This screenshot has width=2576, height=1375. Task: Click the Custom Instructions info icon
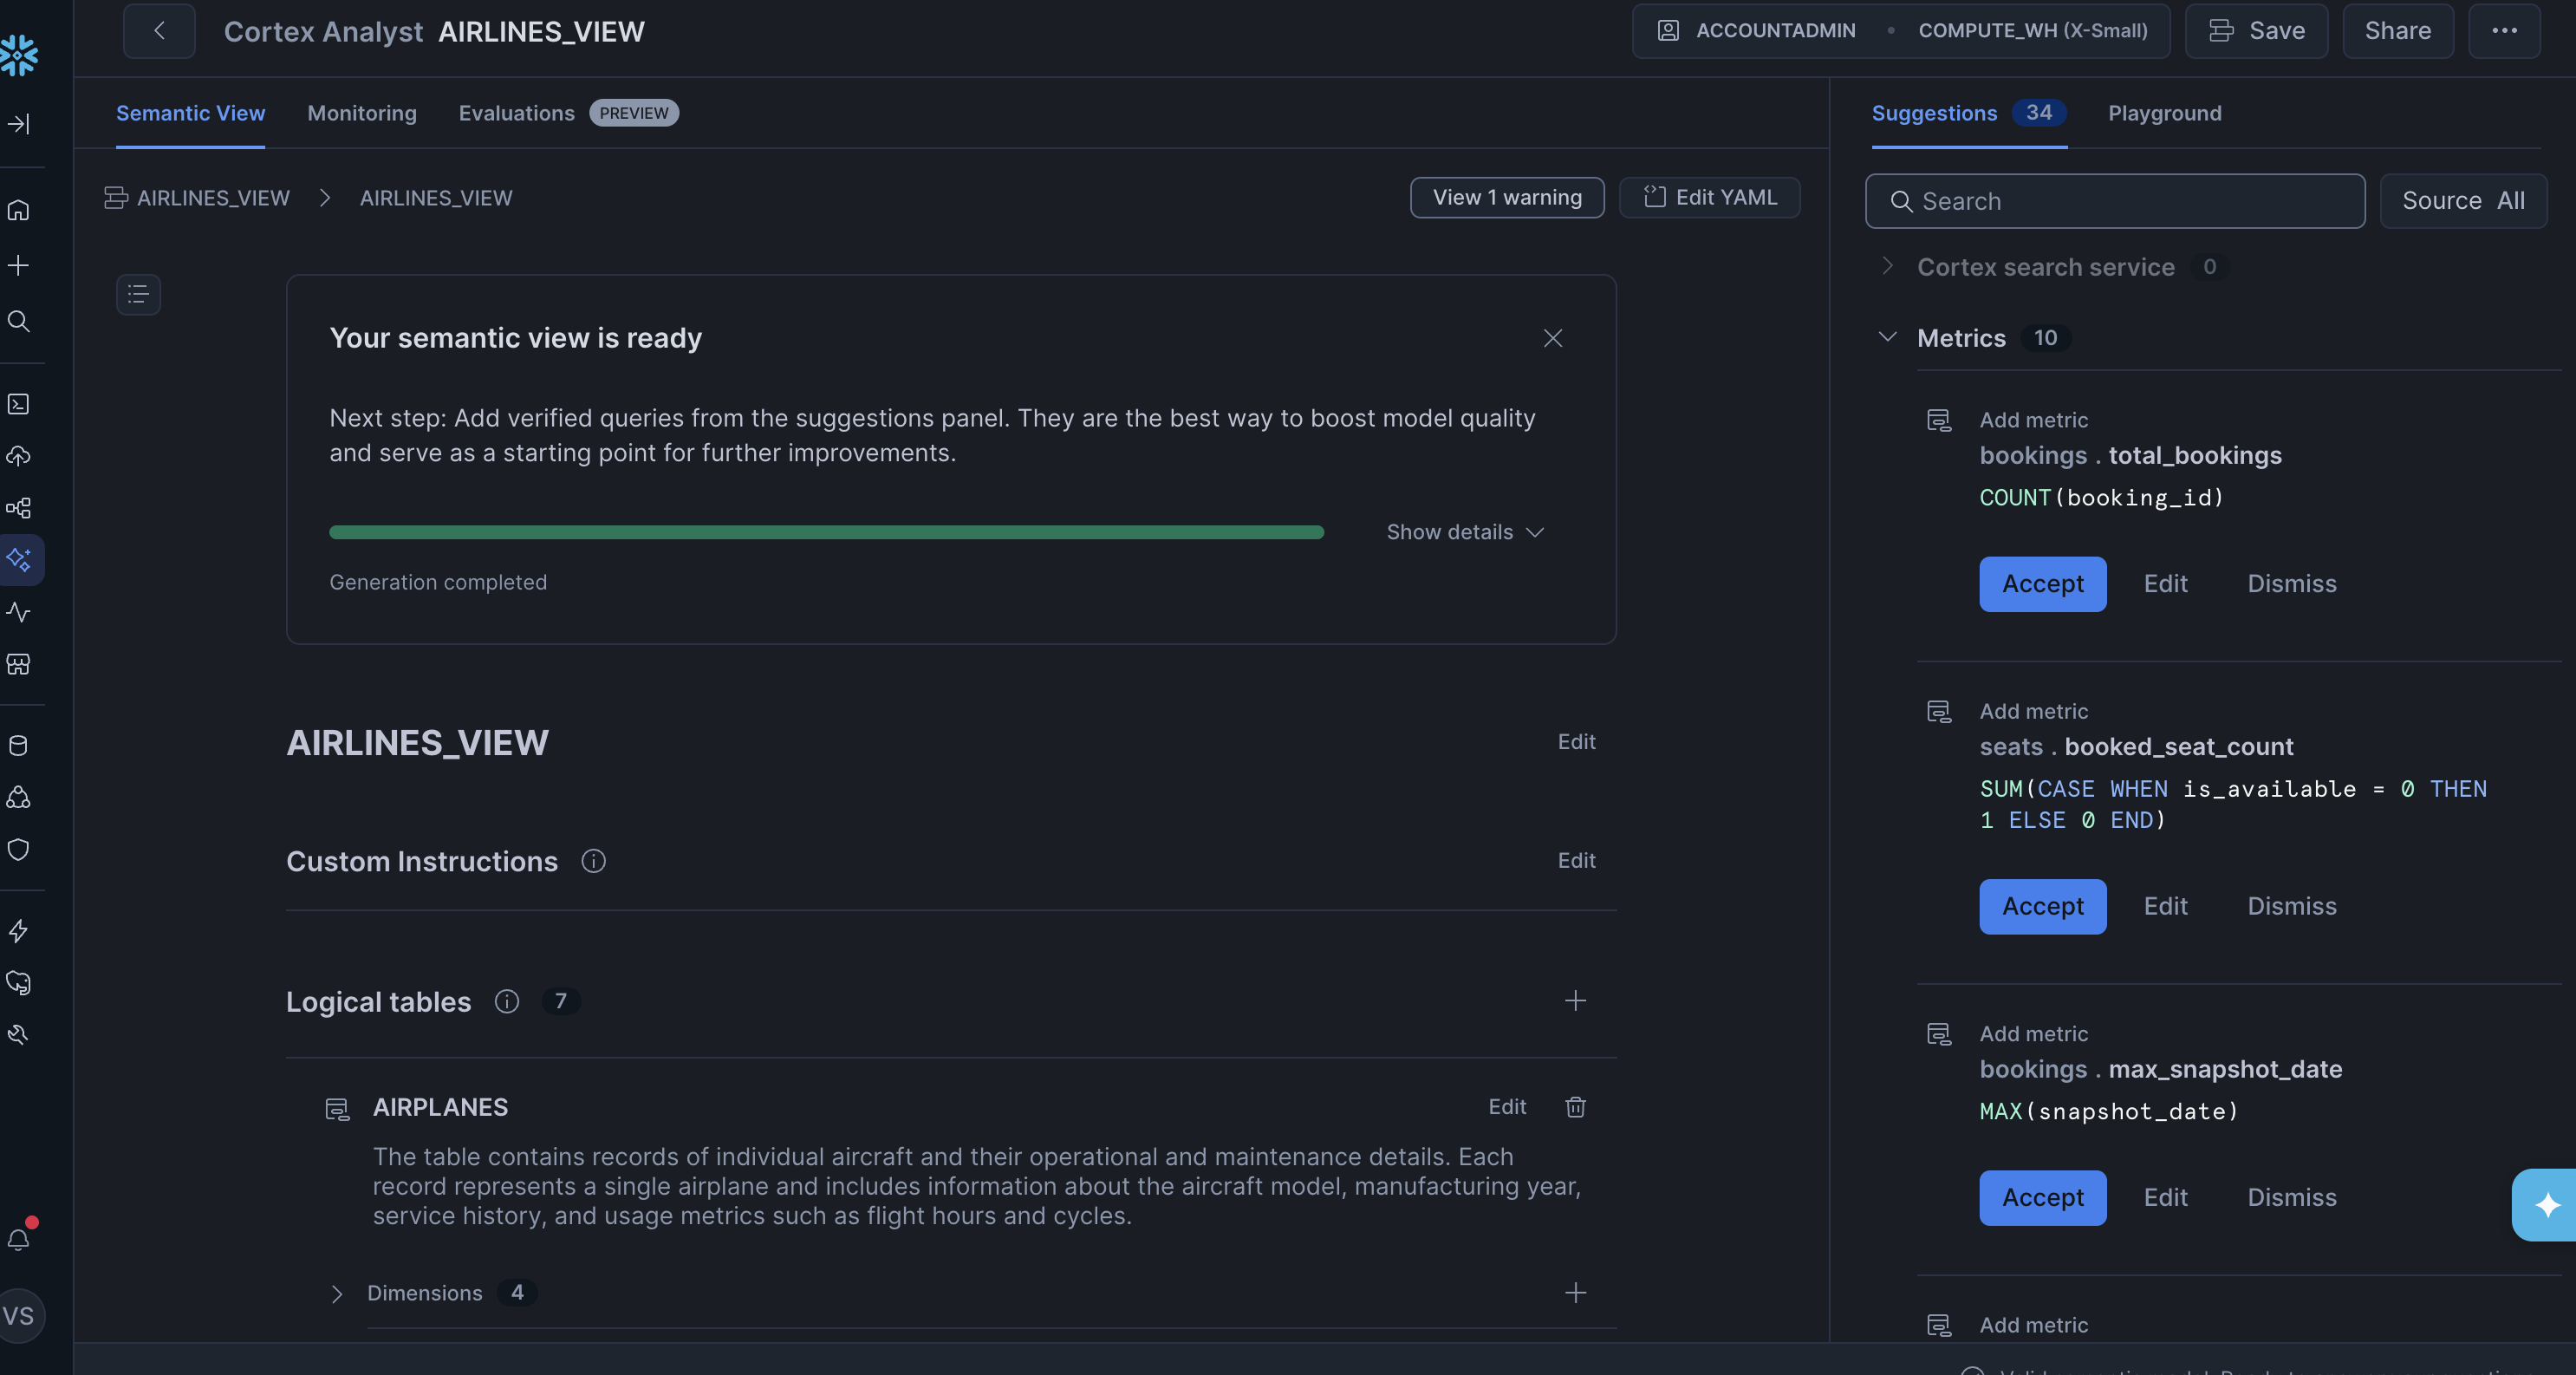(593, 861)
